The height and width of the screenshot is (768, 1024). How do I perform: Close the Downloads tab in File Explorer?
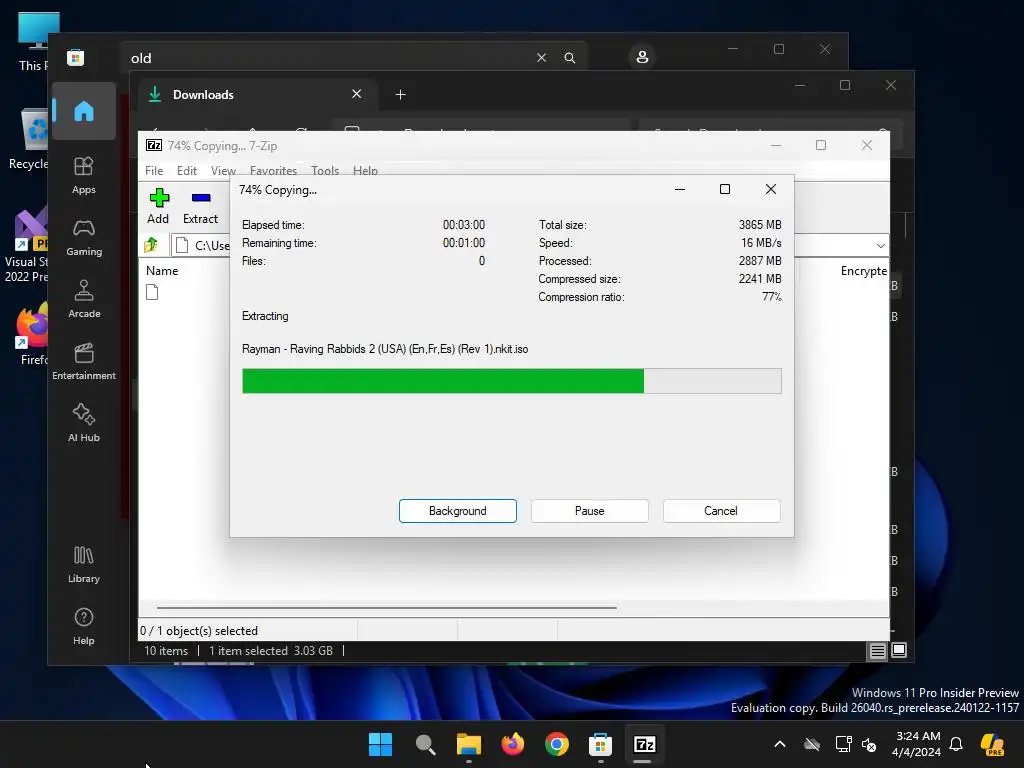(357, 94)
